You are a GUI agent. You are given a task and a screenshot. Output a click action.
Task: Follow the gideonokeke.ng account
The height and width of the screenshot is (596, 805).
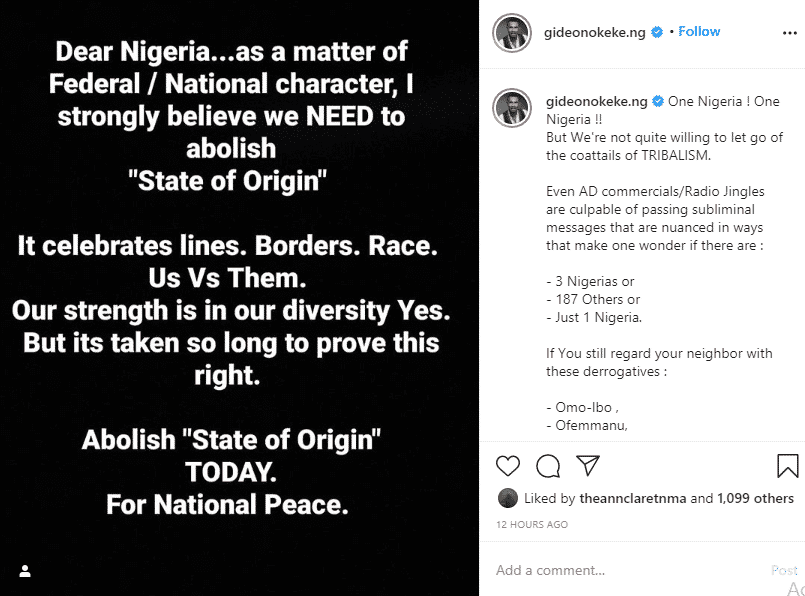(699, 32)
